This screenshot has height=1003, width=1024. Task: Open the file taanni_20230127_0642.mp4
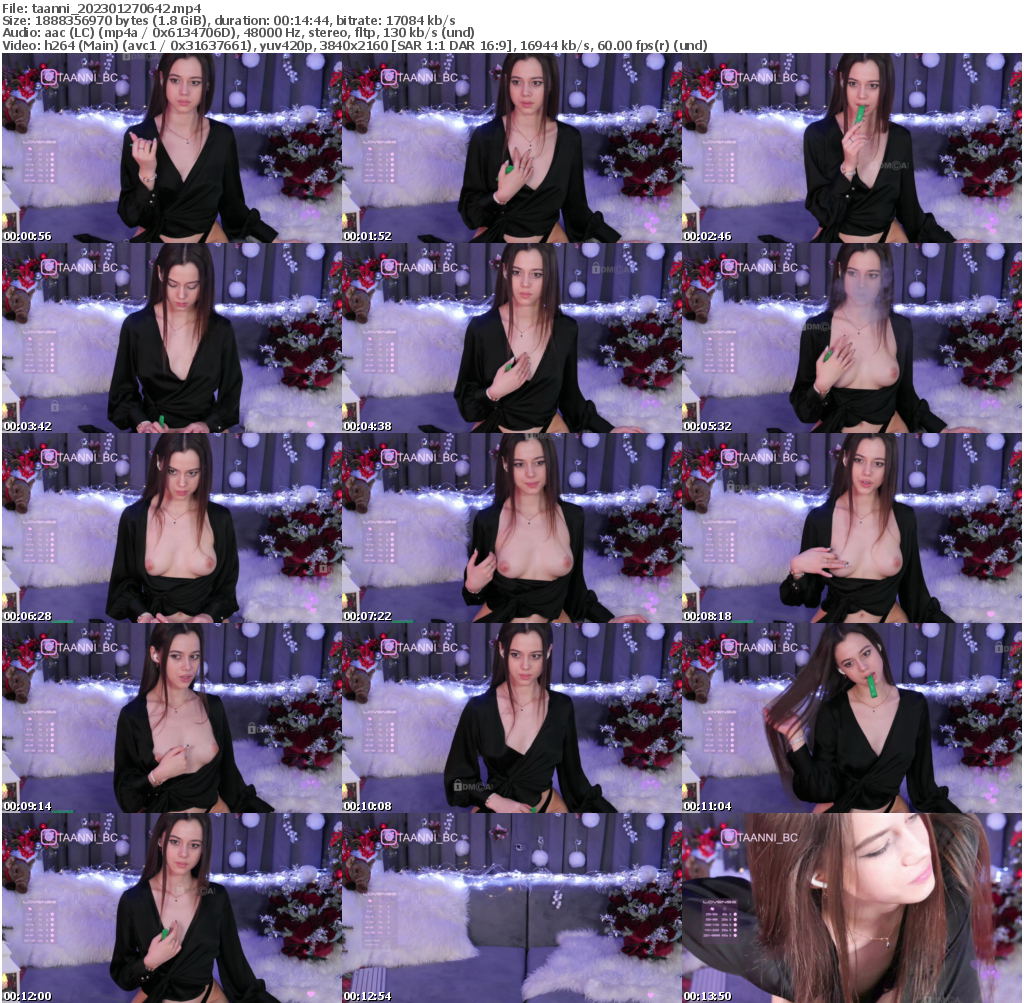pyautogui.click(x=120, y=6)
